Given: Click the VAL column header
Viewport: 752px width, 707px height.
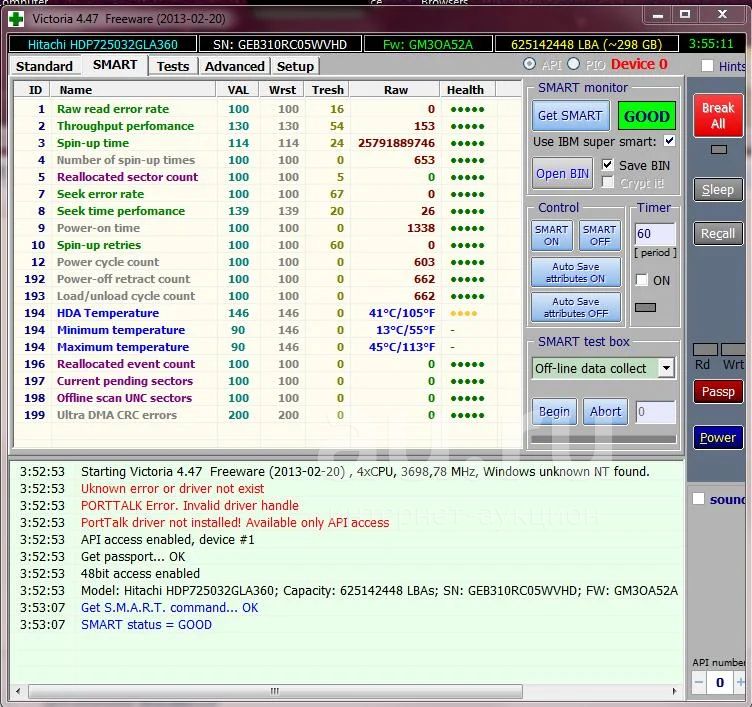Looking at the screenshot, I should 238,90.
